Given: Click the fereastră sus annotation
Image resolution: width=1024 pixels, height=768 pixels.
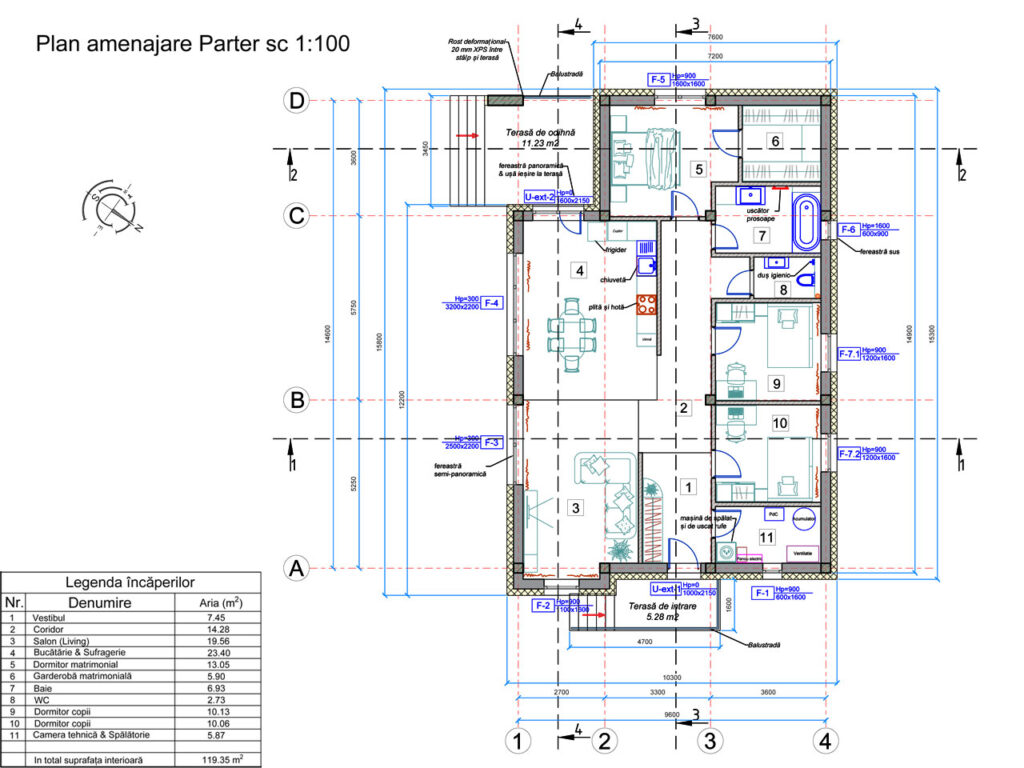Looking at the screenshot, I should (x=879, y=251).
